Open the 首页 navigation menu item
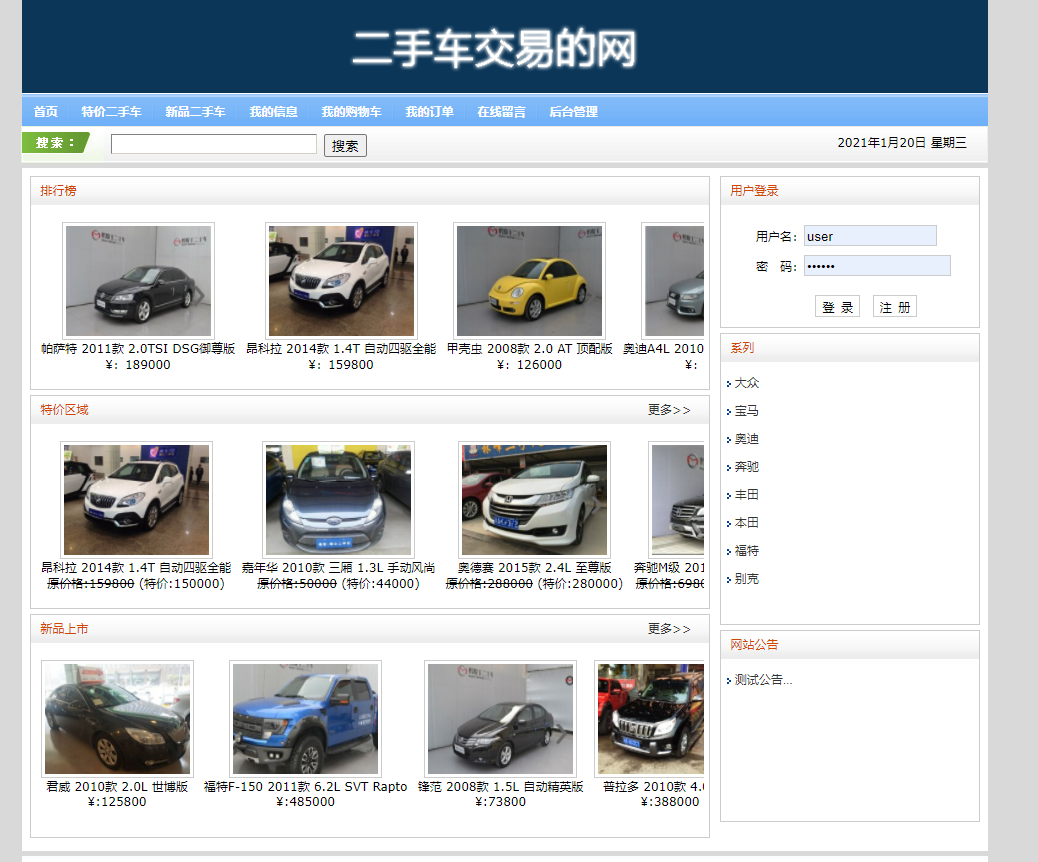This screenshot has height=862, width=1038. click(x=44, y=111)
